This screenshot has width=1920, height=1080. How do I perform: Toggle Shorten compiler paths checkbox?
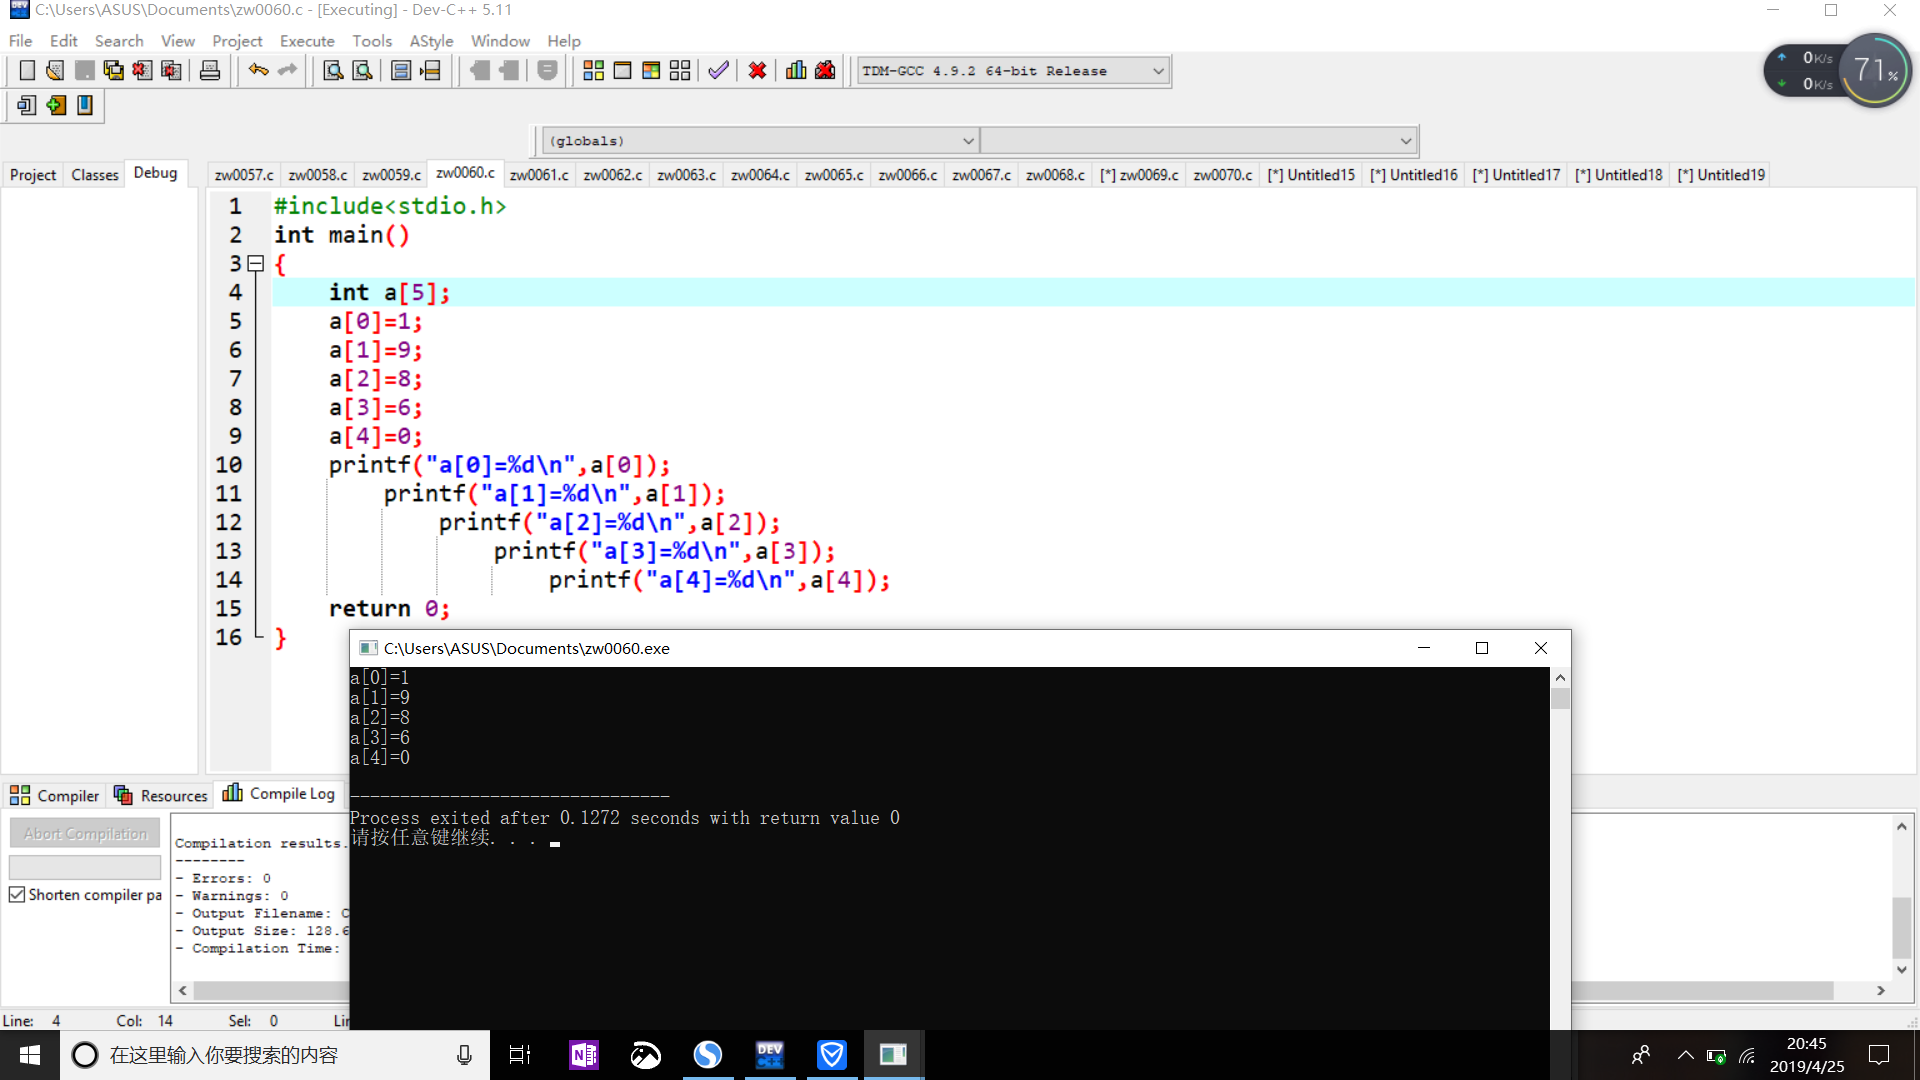pos(17,895)
